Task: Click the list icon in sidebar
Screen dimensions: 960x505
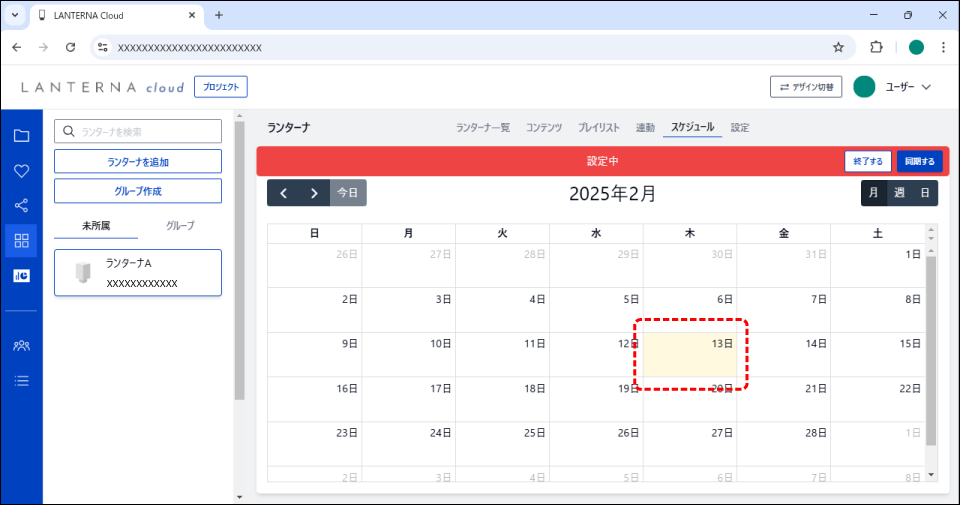Action: [21, 380]
